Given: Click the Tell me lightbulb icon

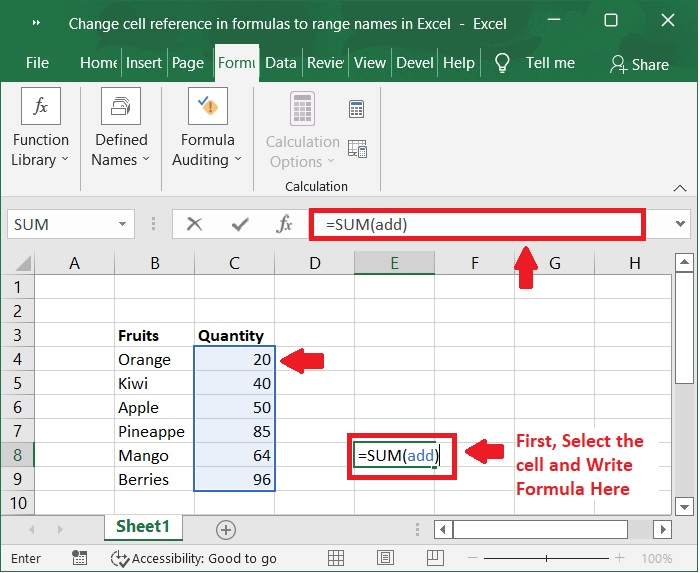Looking at the screenshot, I should click(502, 63).
